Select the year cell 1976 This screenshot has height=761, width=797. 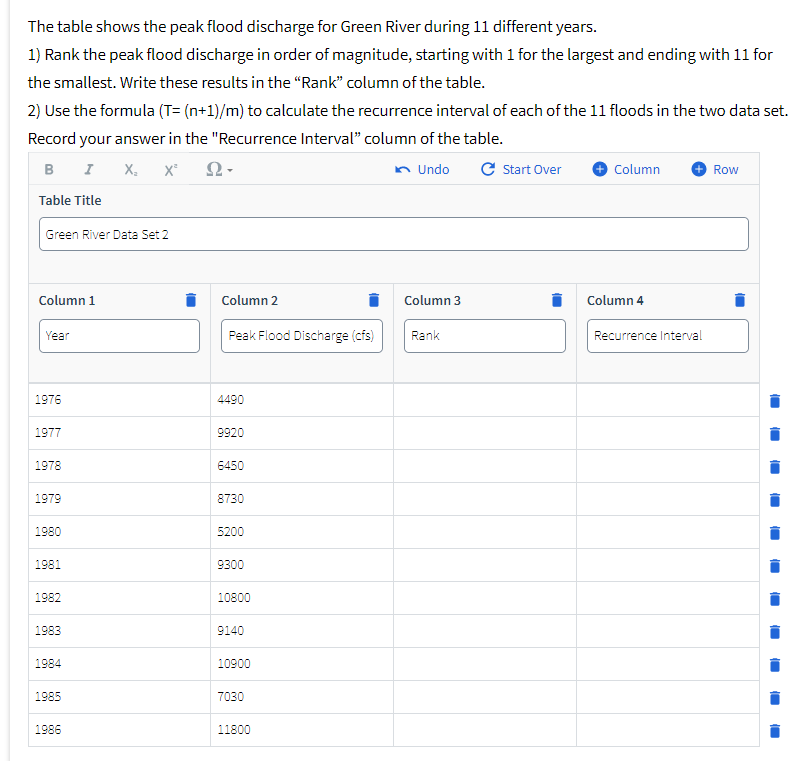pyautogui.click(x=119, y=400)
